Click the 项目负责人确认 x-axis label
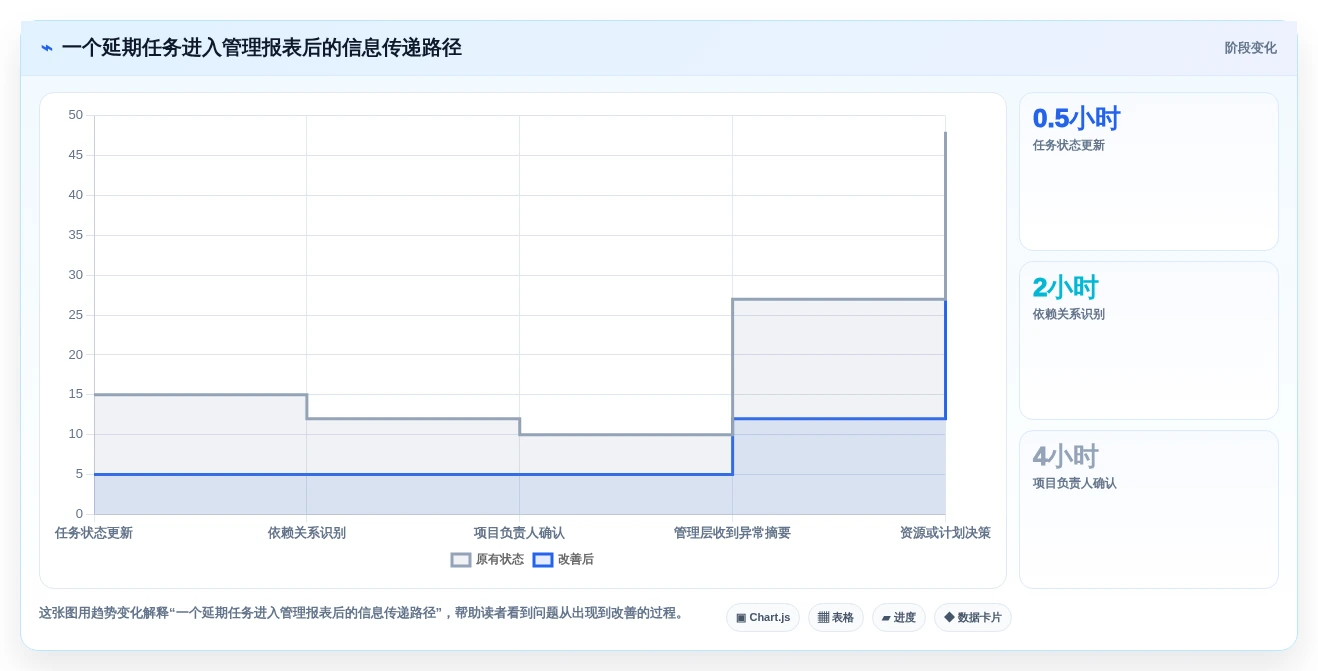1318x671 pixels. (519, 533)
